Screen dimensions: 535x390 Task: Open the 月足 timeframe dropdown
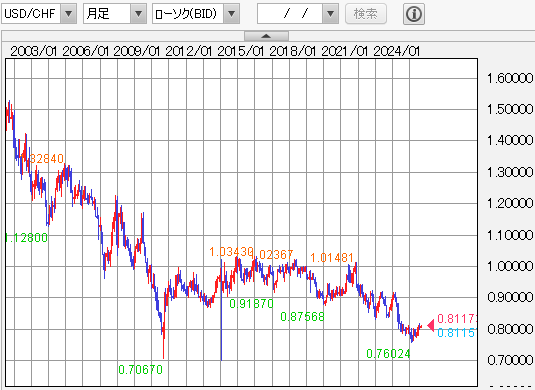(115, 14)
